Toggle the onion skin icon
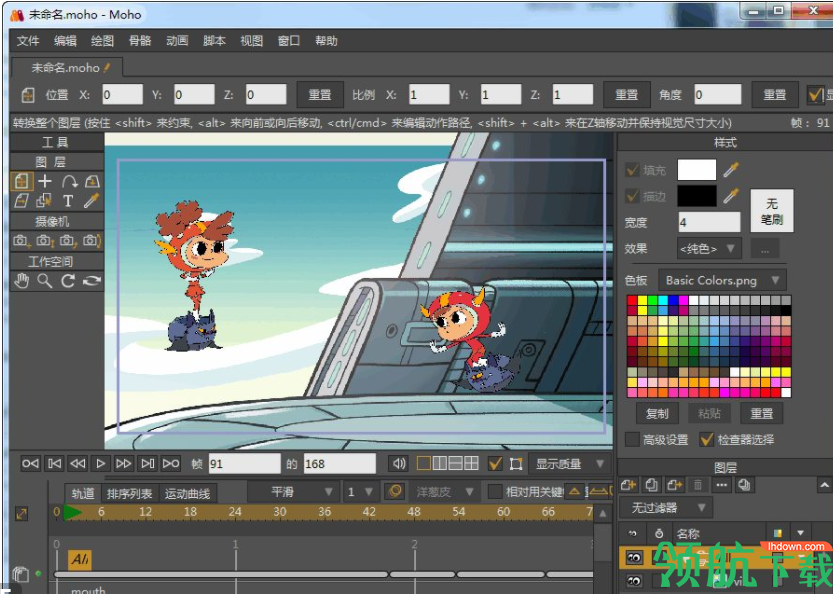Viewport: 833px width, 594px height. pos(395,491)
